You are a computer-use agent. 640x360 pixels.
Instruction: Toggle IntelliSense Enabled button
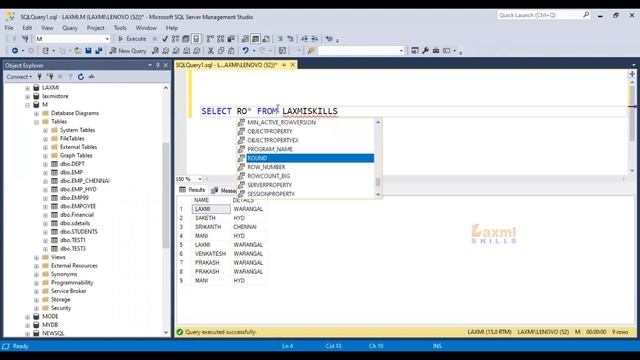click(x=196, y=39)
